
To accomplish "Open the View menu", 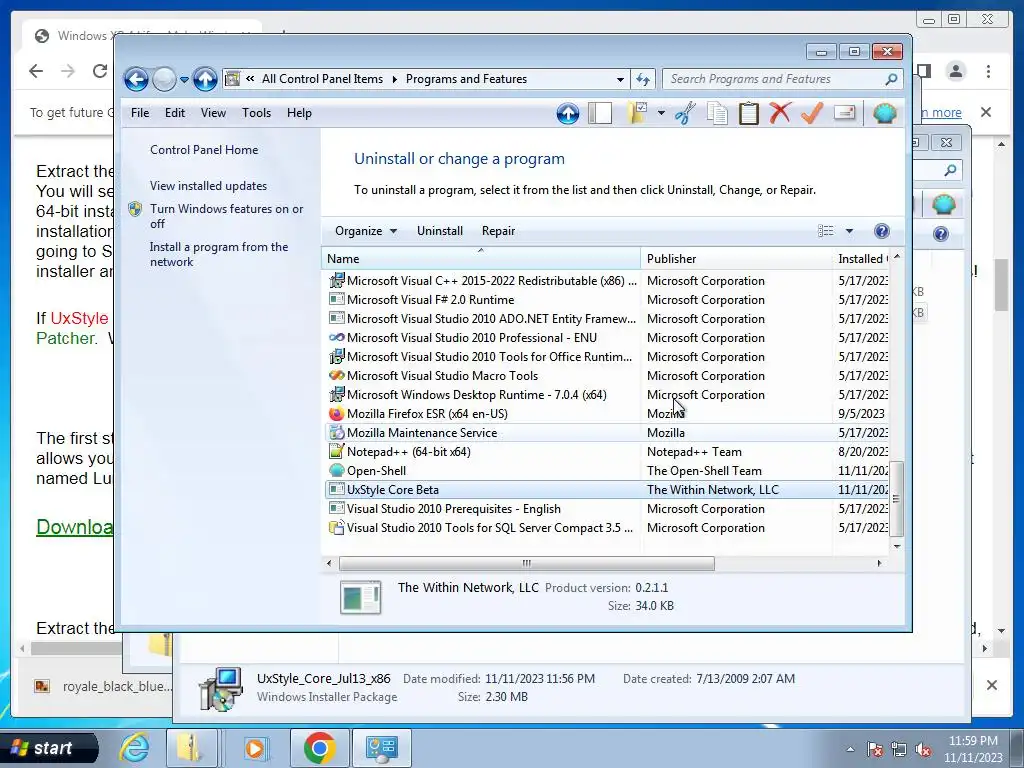I will coord(213,113).
